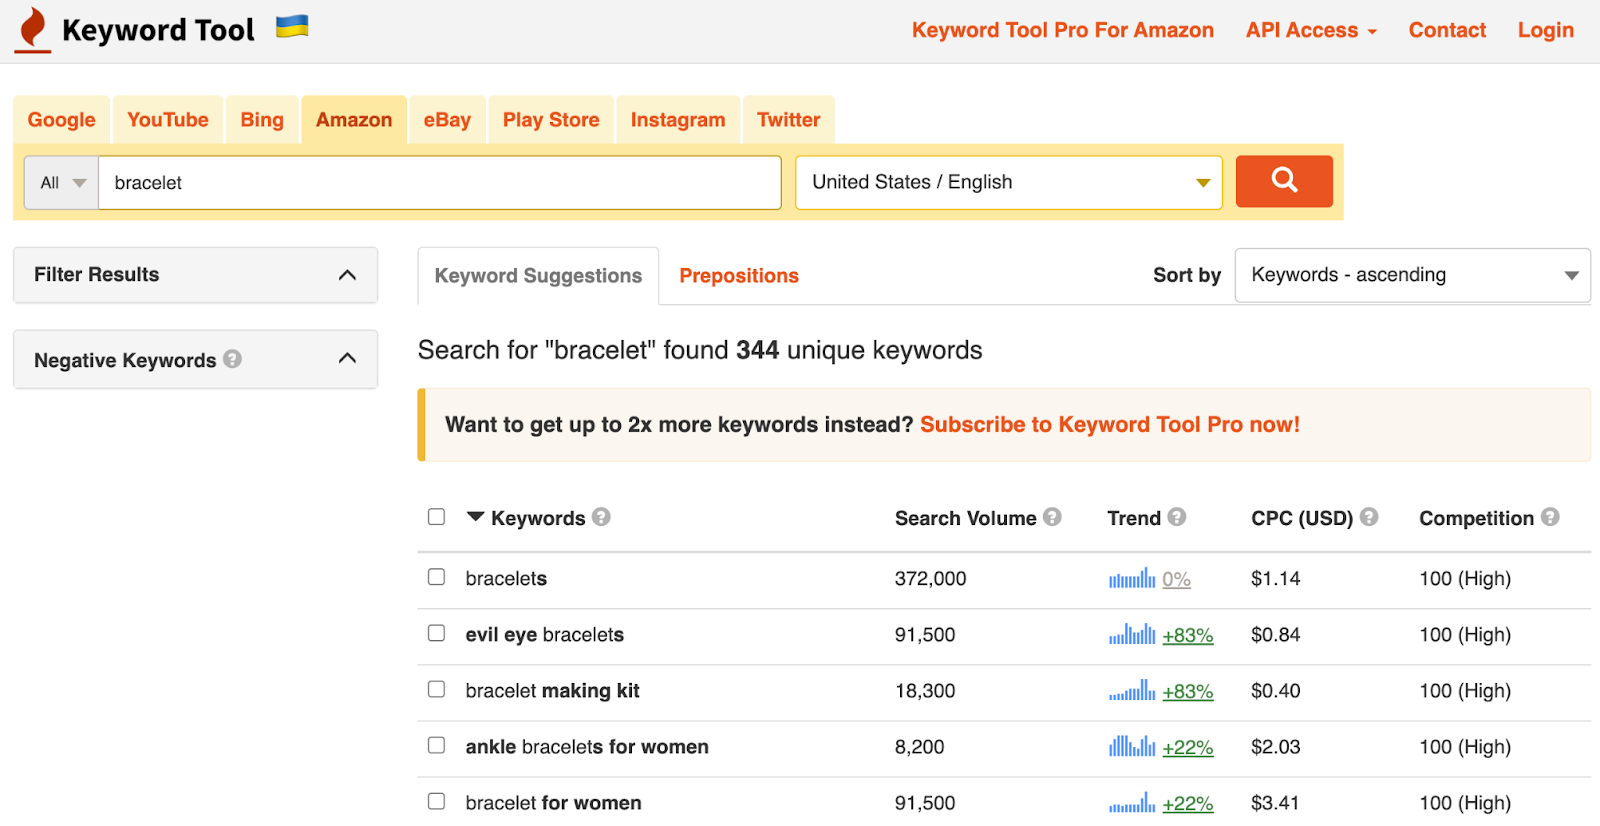Click the help icon next to Competition

(x=1550, y=517)
